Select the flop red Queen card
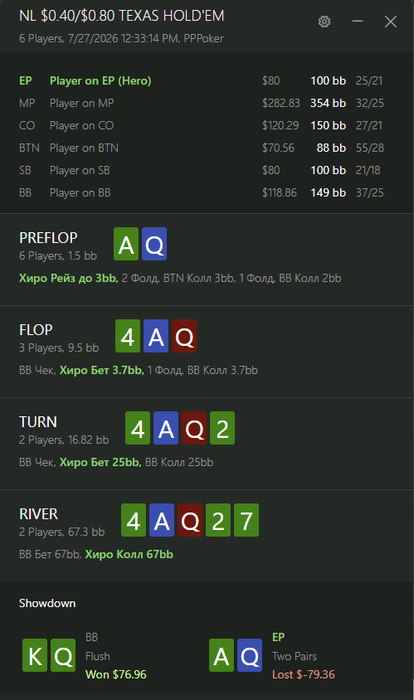414x700 pixels. (x=184, y=336)
